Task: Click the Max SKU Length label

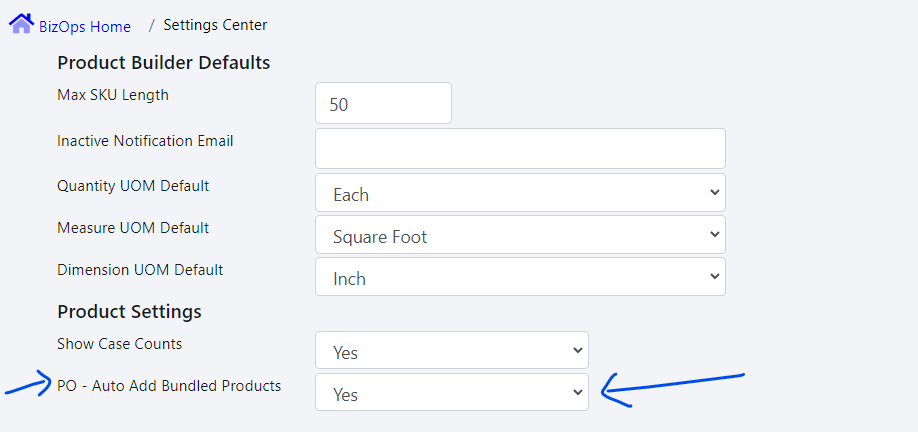Action: (113, 96)
